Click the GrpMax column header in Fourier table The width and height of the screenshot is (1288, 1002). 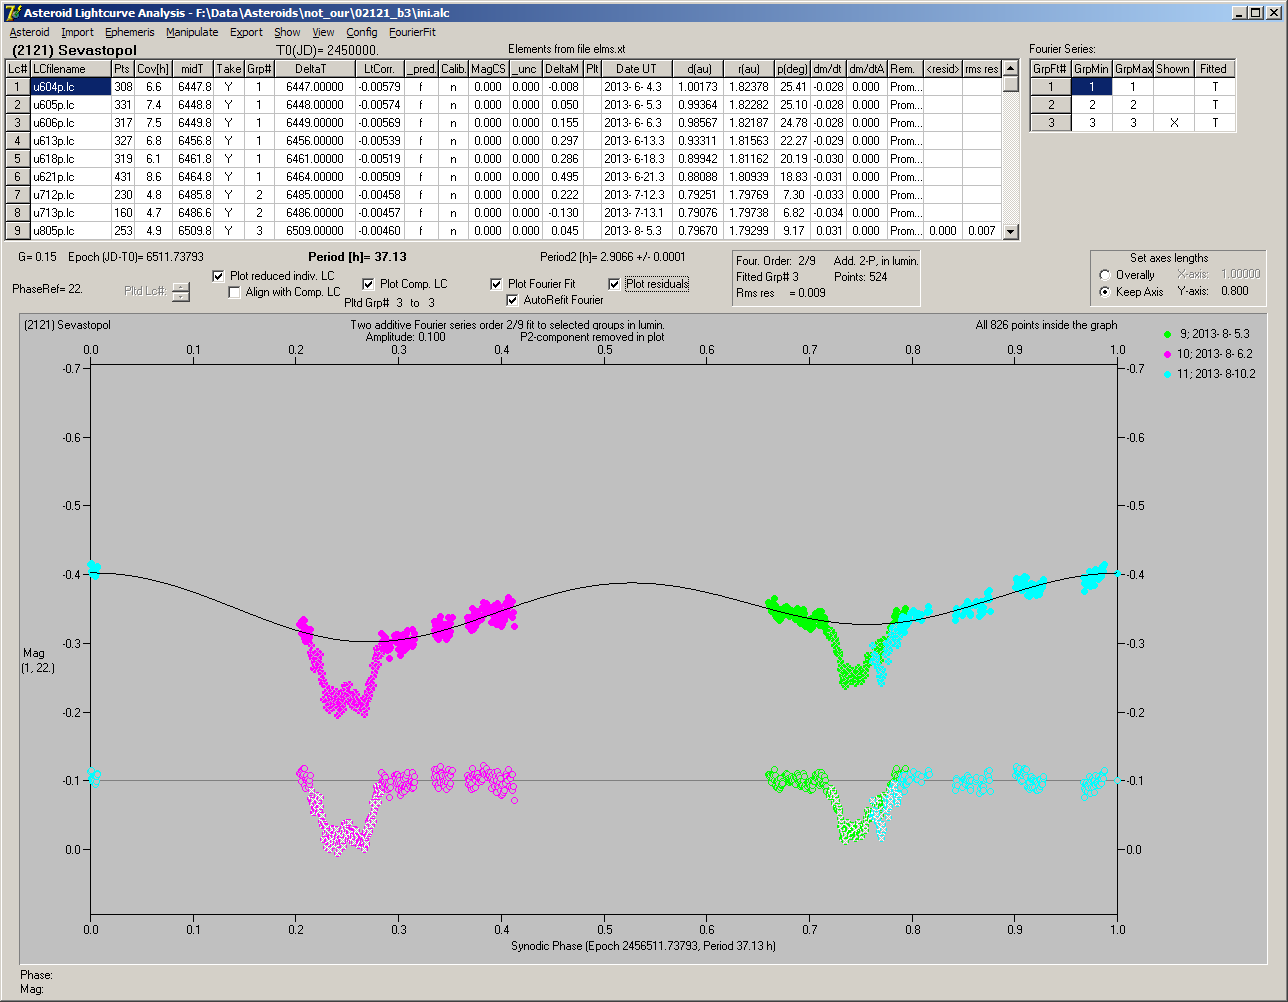[1133, 69]
